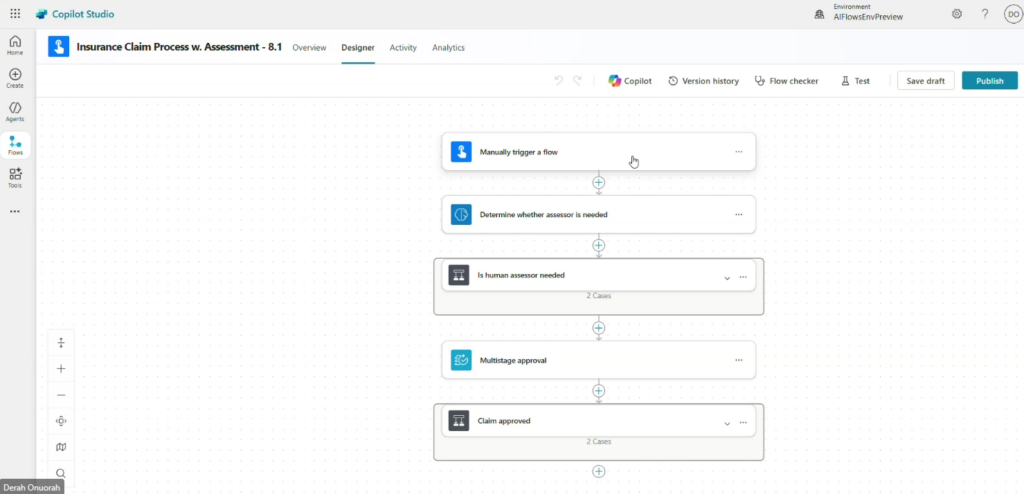Open more options on 'Multistage approval' step
1024x494 pixels.
pos(739,360)
